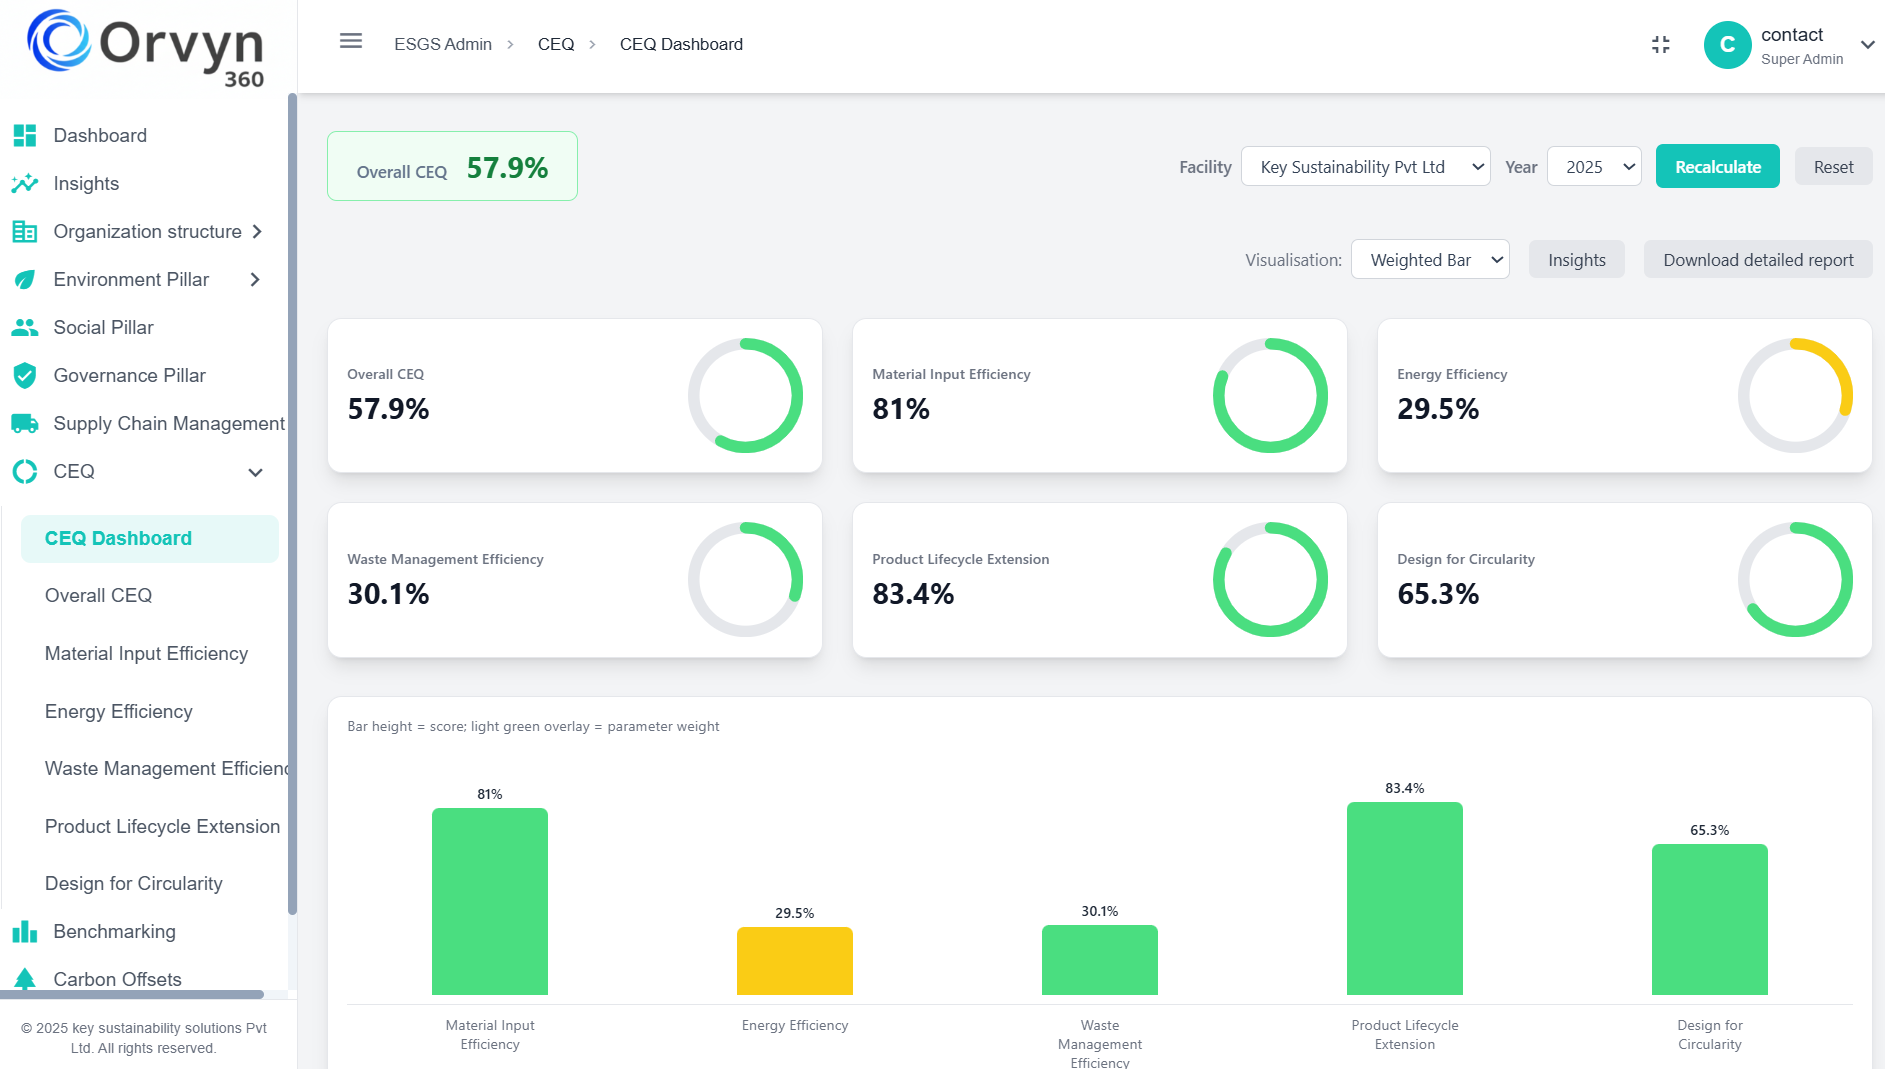This screenshot has height=1069, width=1885.
Task: Click the Dashboard grid icon in sidebar
Action: (25, 135)
